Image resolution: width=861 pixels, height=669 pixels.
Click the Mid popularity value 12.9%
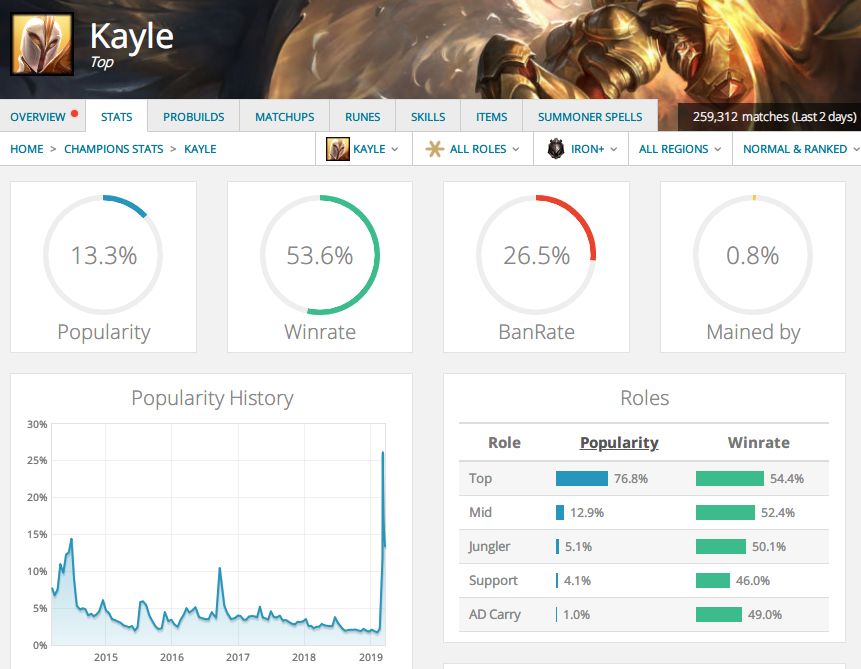[x=587, y=512]
